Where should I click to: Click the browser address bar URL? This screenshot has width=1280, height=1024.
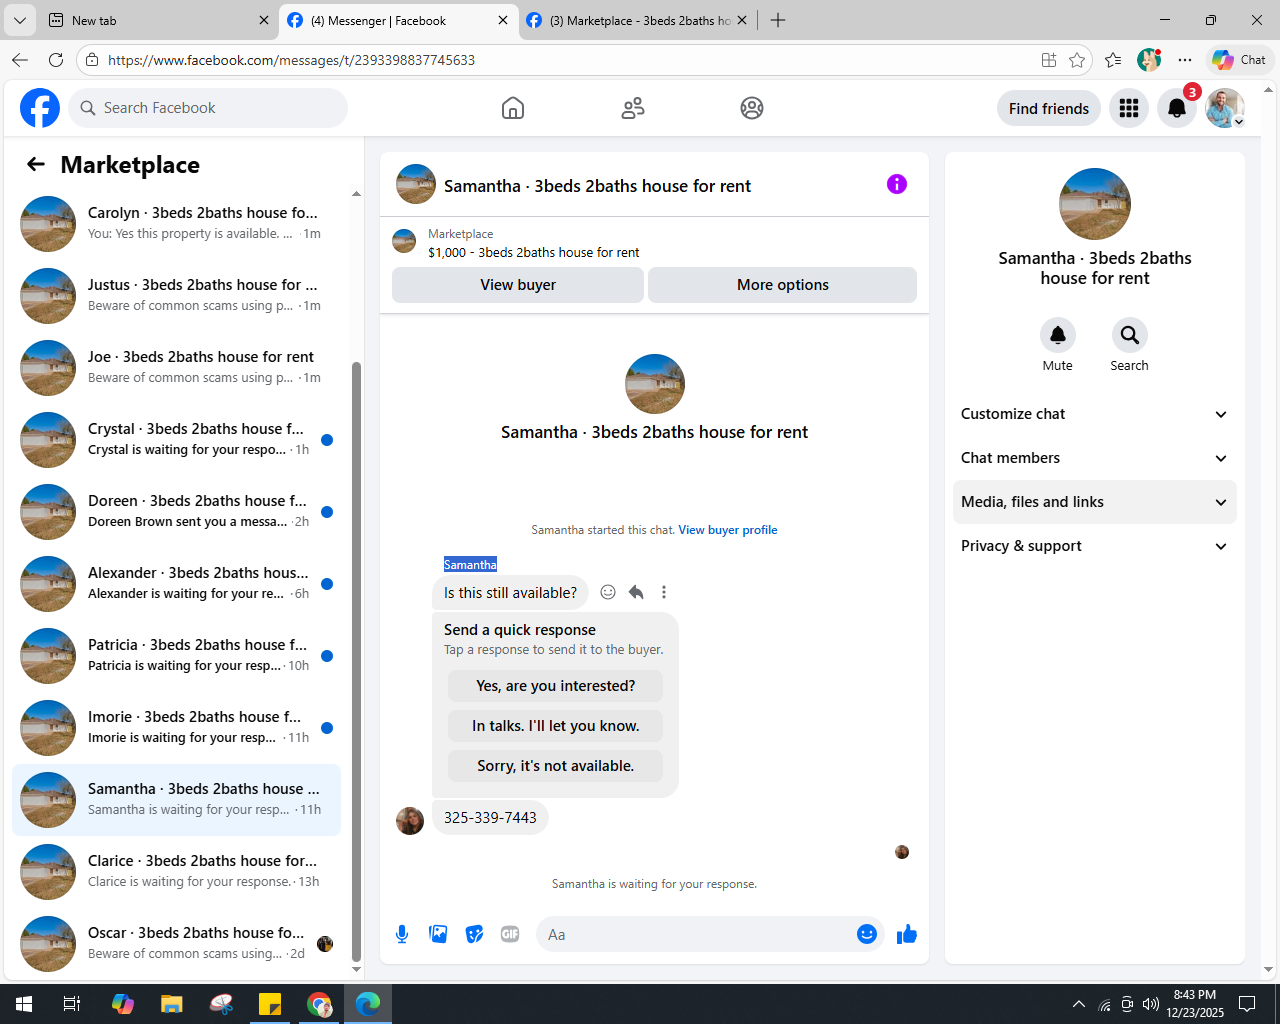(291, 60)
